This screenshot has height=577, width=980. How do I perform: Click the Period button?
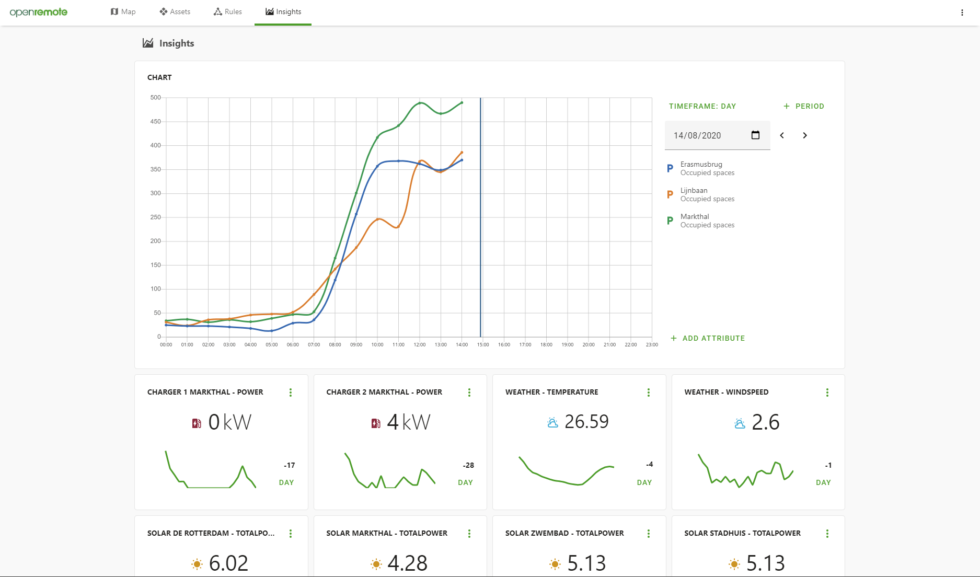tap(803, 105)
